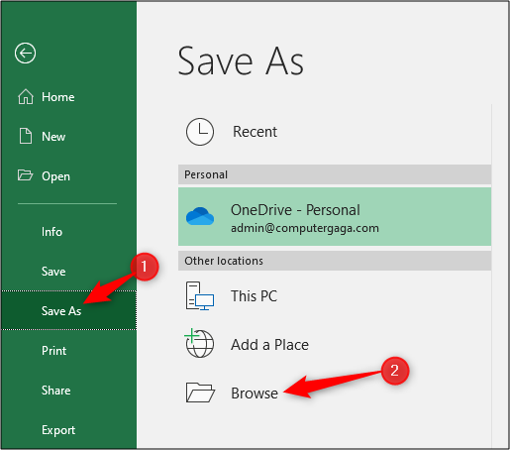Image resolution: width=510 pixels, height=450 pixels.
Task: Click the Open folder icon in sidebar
Action: click(25, 175)
